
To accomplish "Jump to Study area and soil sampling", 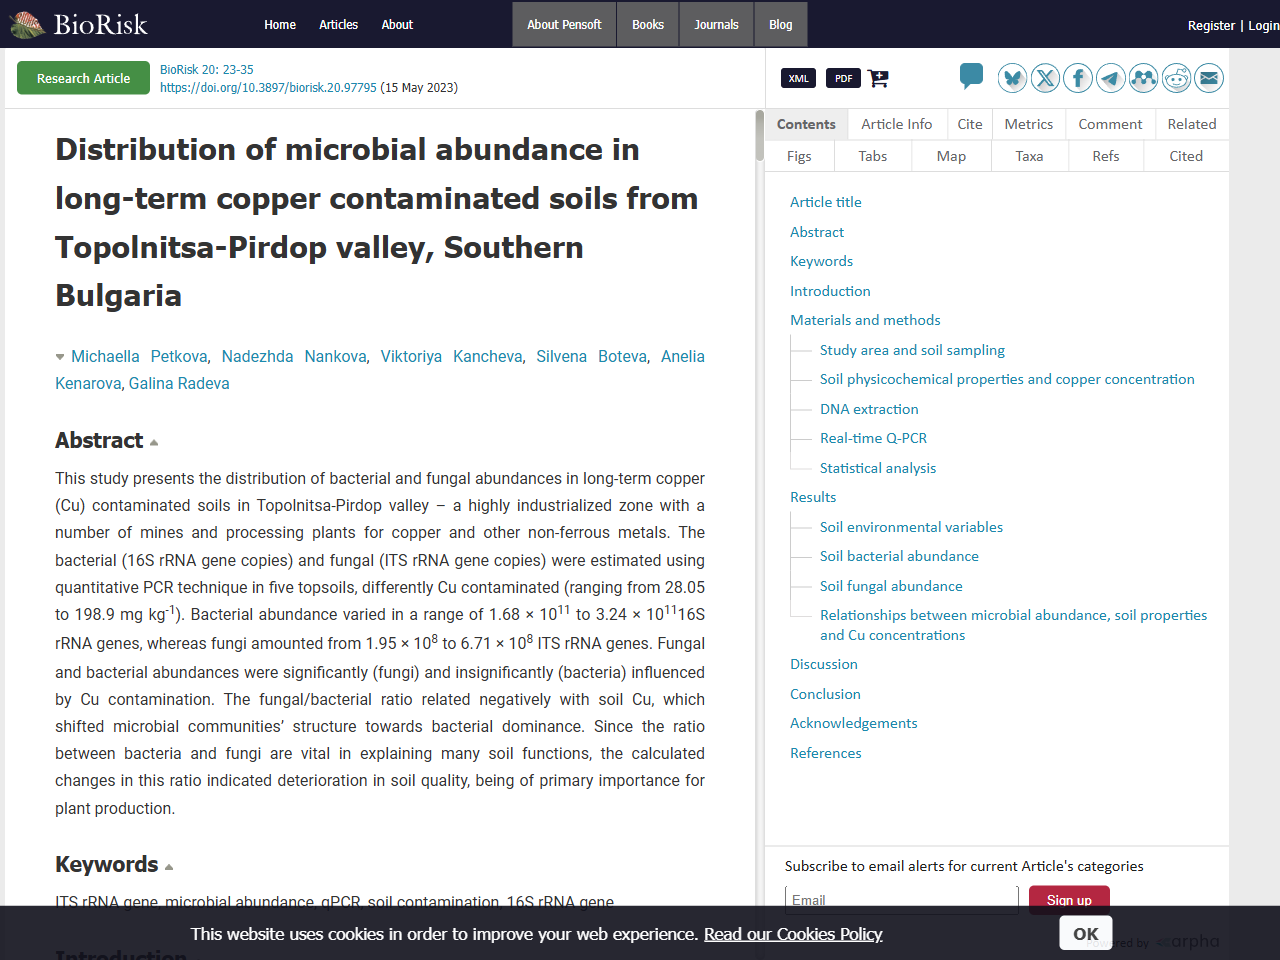I will tap(912, 350).
